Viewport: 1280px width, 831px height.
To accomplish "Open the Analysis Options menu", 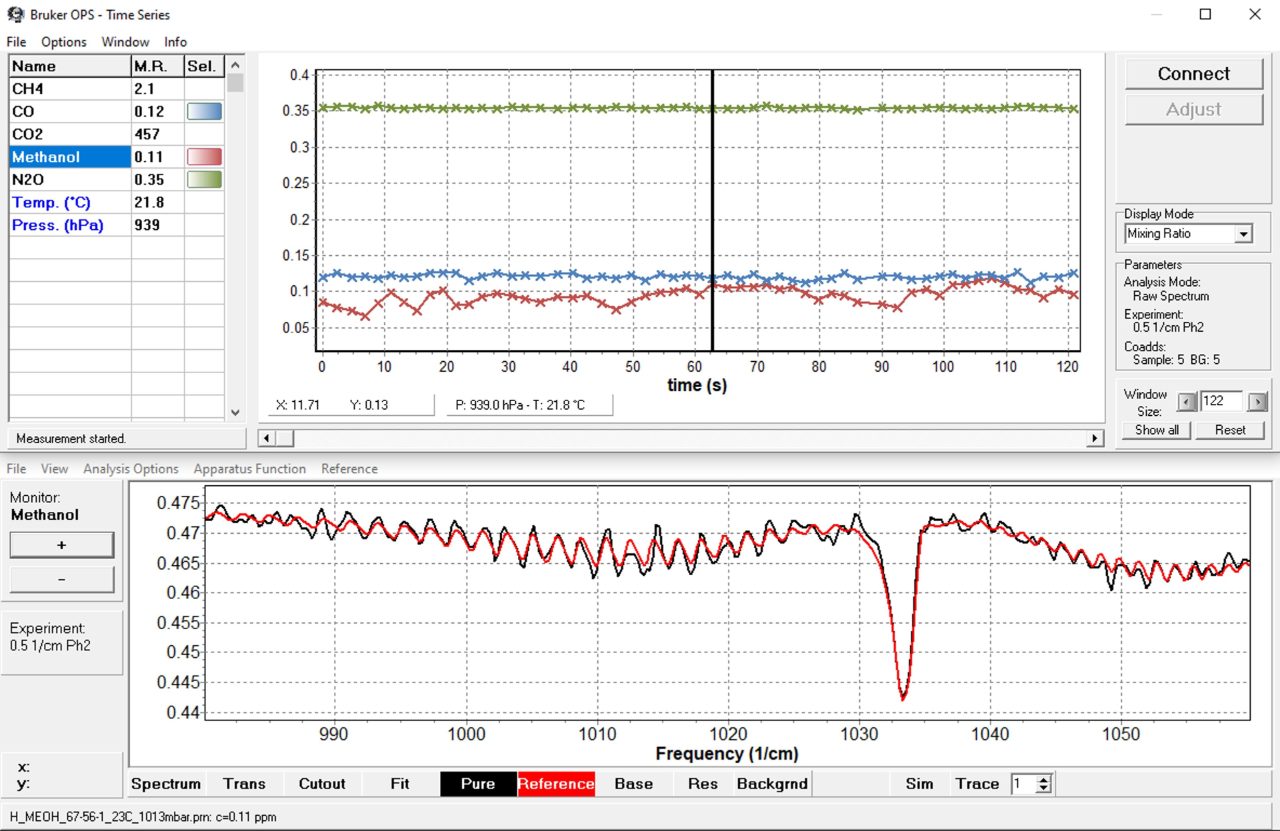I will point(131,468).
